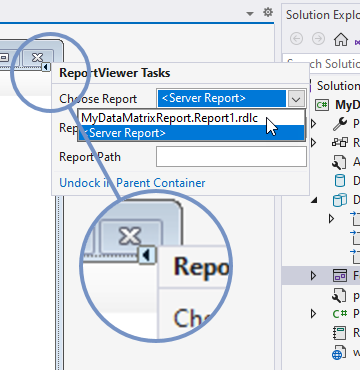
Task: Click the Solution Explorer forward arrow button
Action: click(x=318, y=39)
